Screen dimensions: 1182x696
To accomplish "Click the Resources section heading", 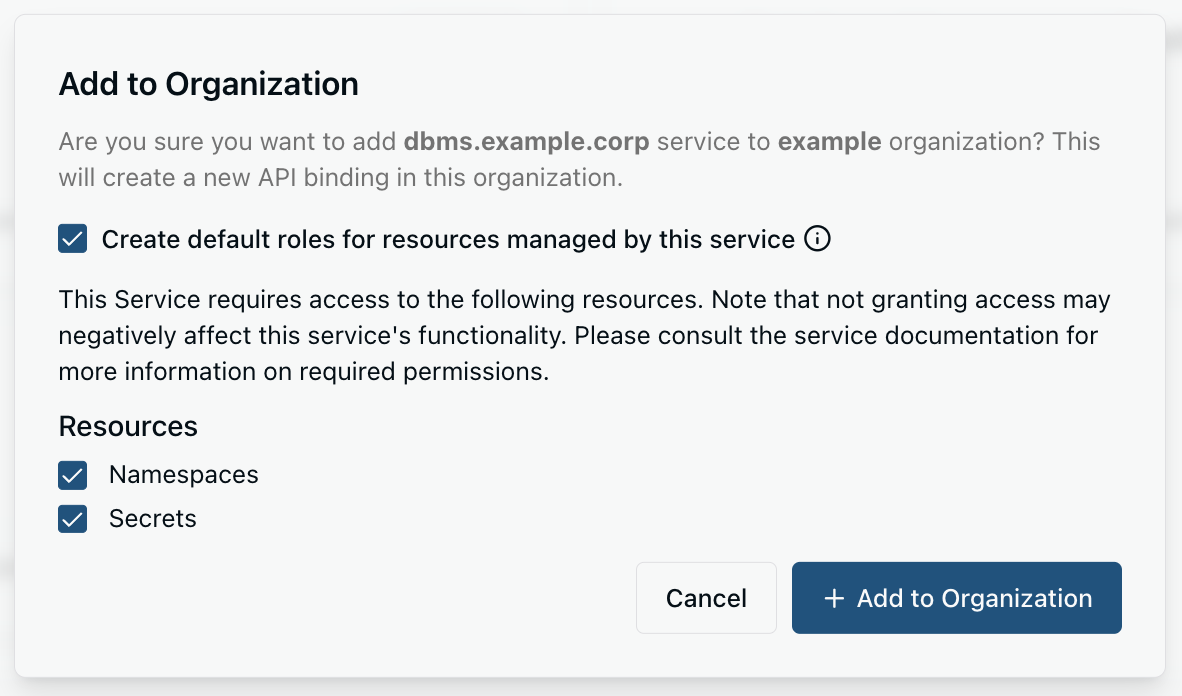I will pyautogui.click(x=128, y=426).
